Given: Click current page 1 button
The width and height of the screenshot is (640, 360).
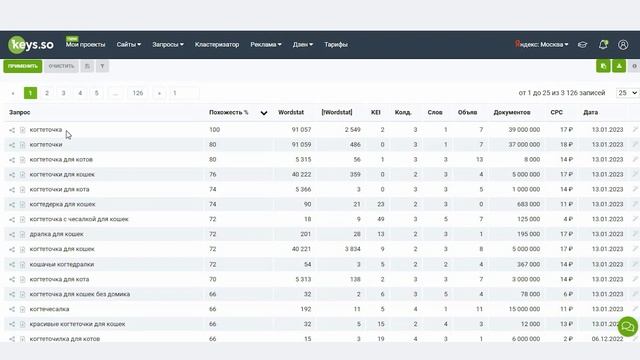Looking at the screenshot, I should [30, 93].
